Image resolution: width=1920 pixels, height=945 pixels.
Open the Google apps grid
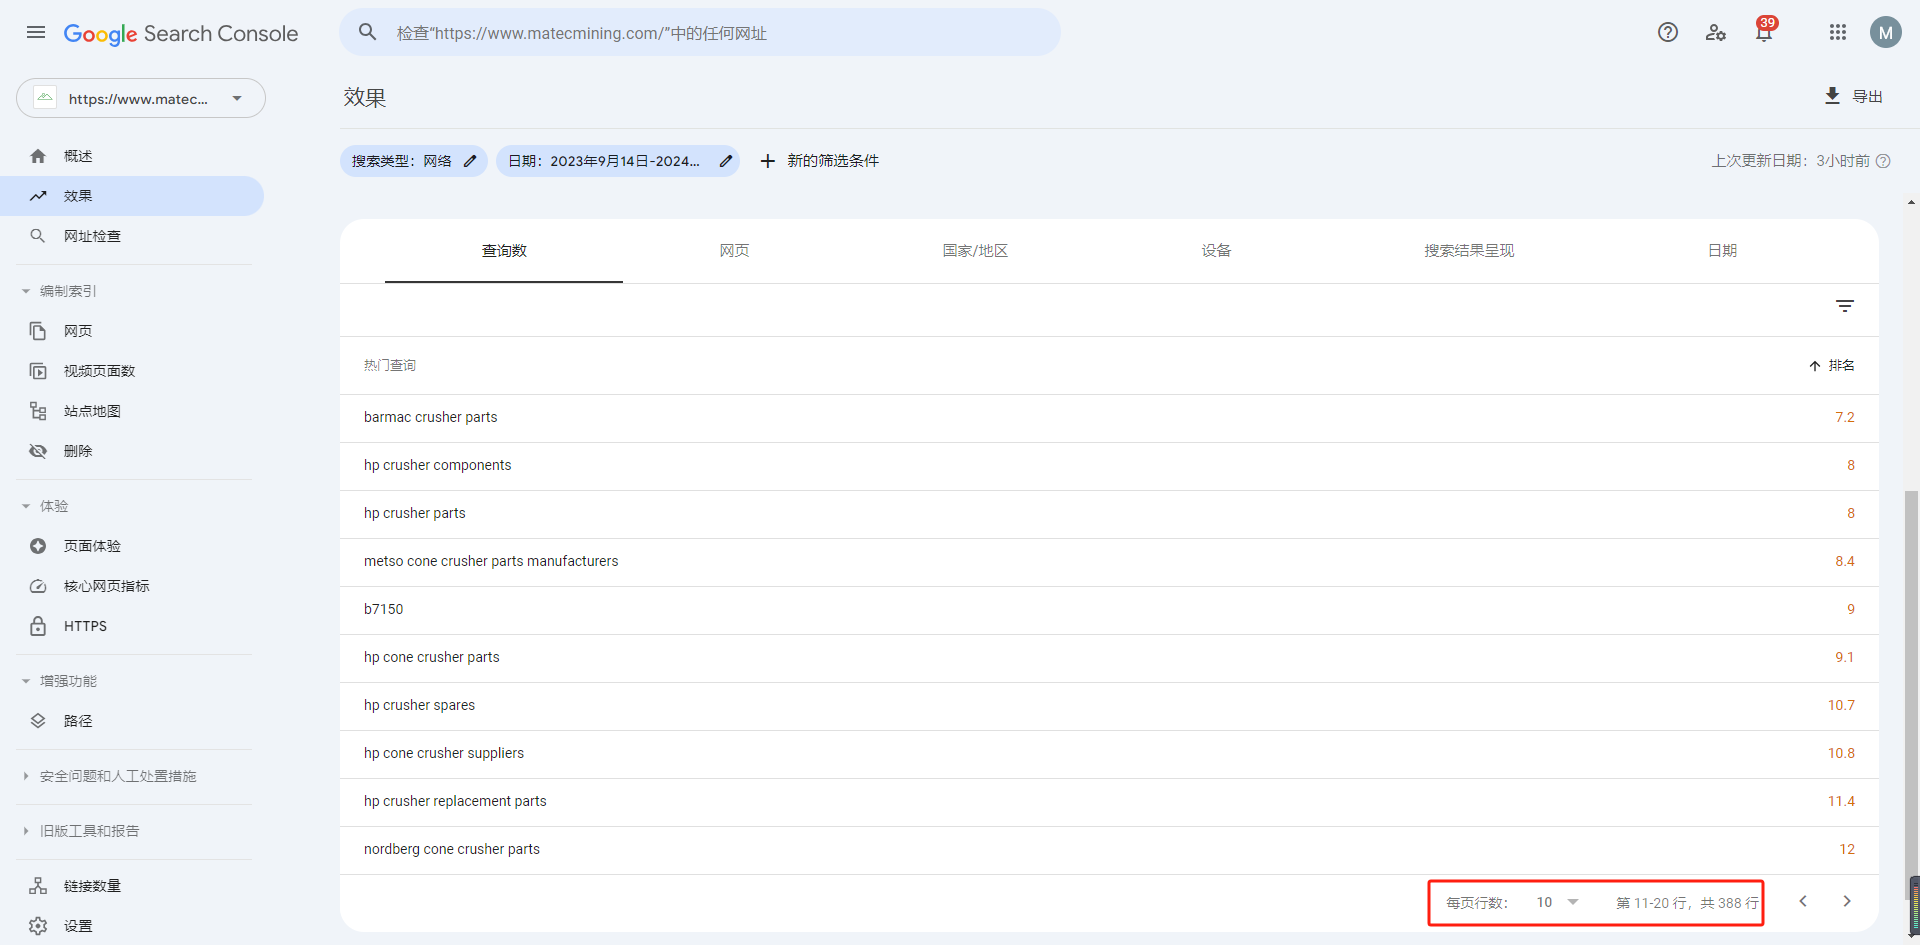pos(1838,32)
